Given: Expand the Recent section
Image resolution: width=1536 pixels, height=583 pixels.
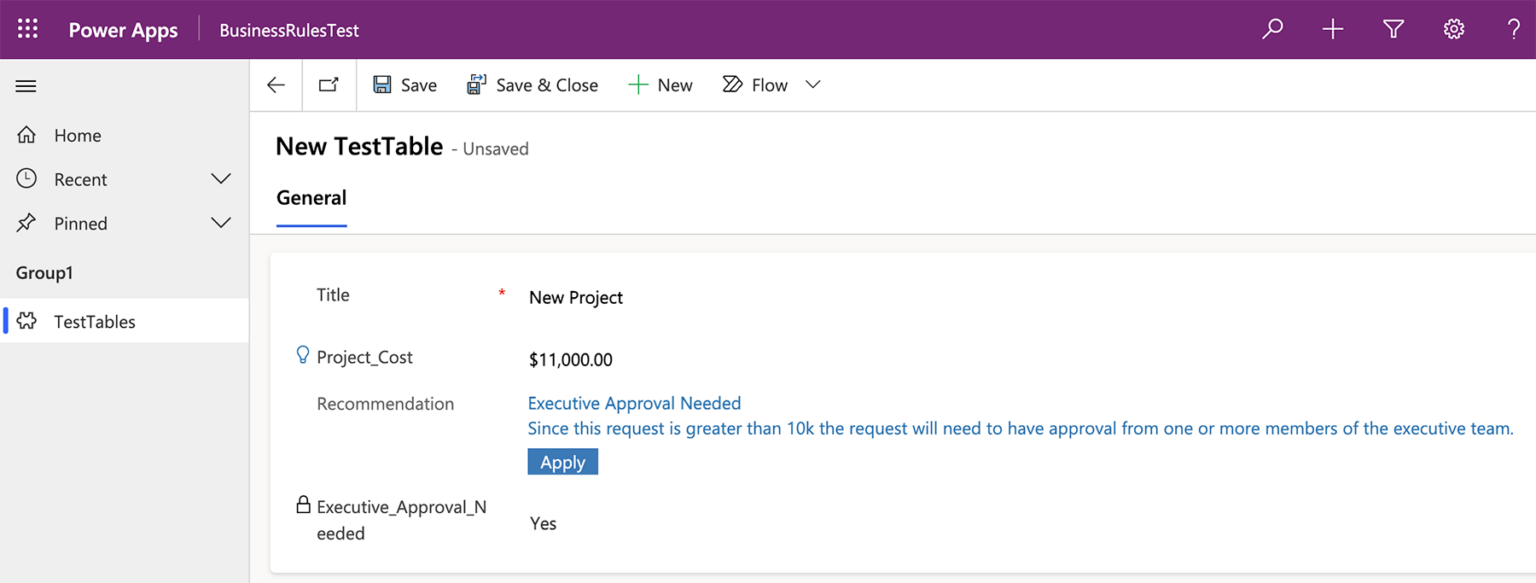Looking at the screenshot, I should click(220, 178).
